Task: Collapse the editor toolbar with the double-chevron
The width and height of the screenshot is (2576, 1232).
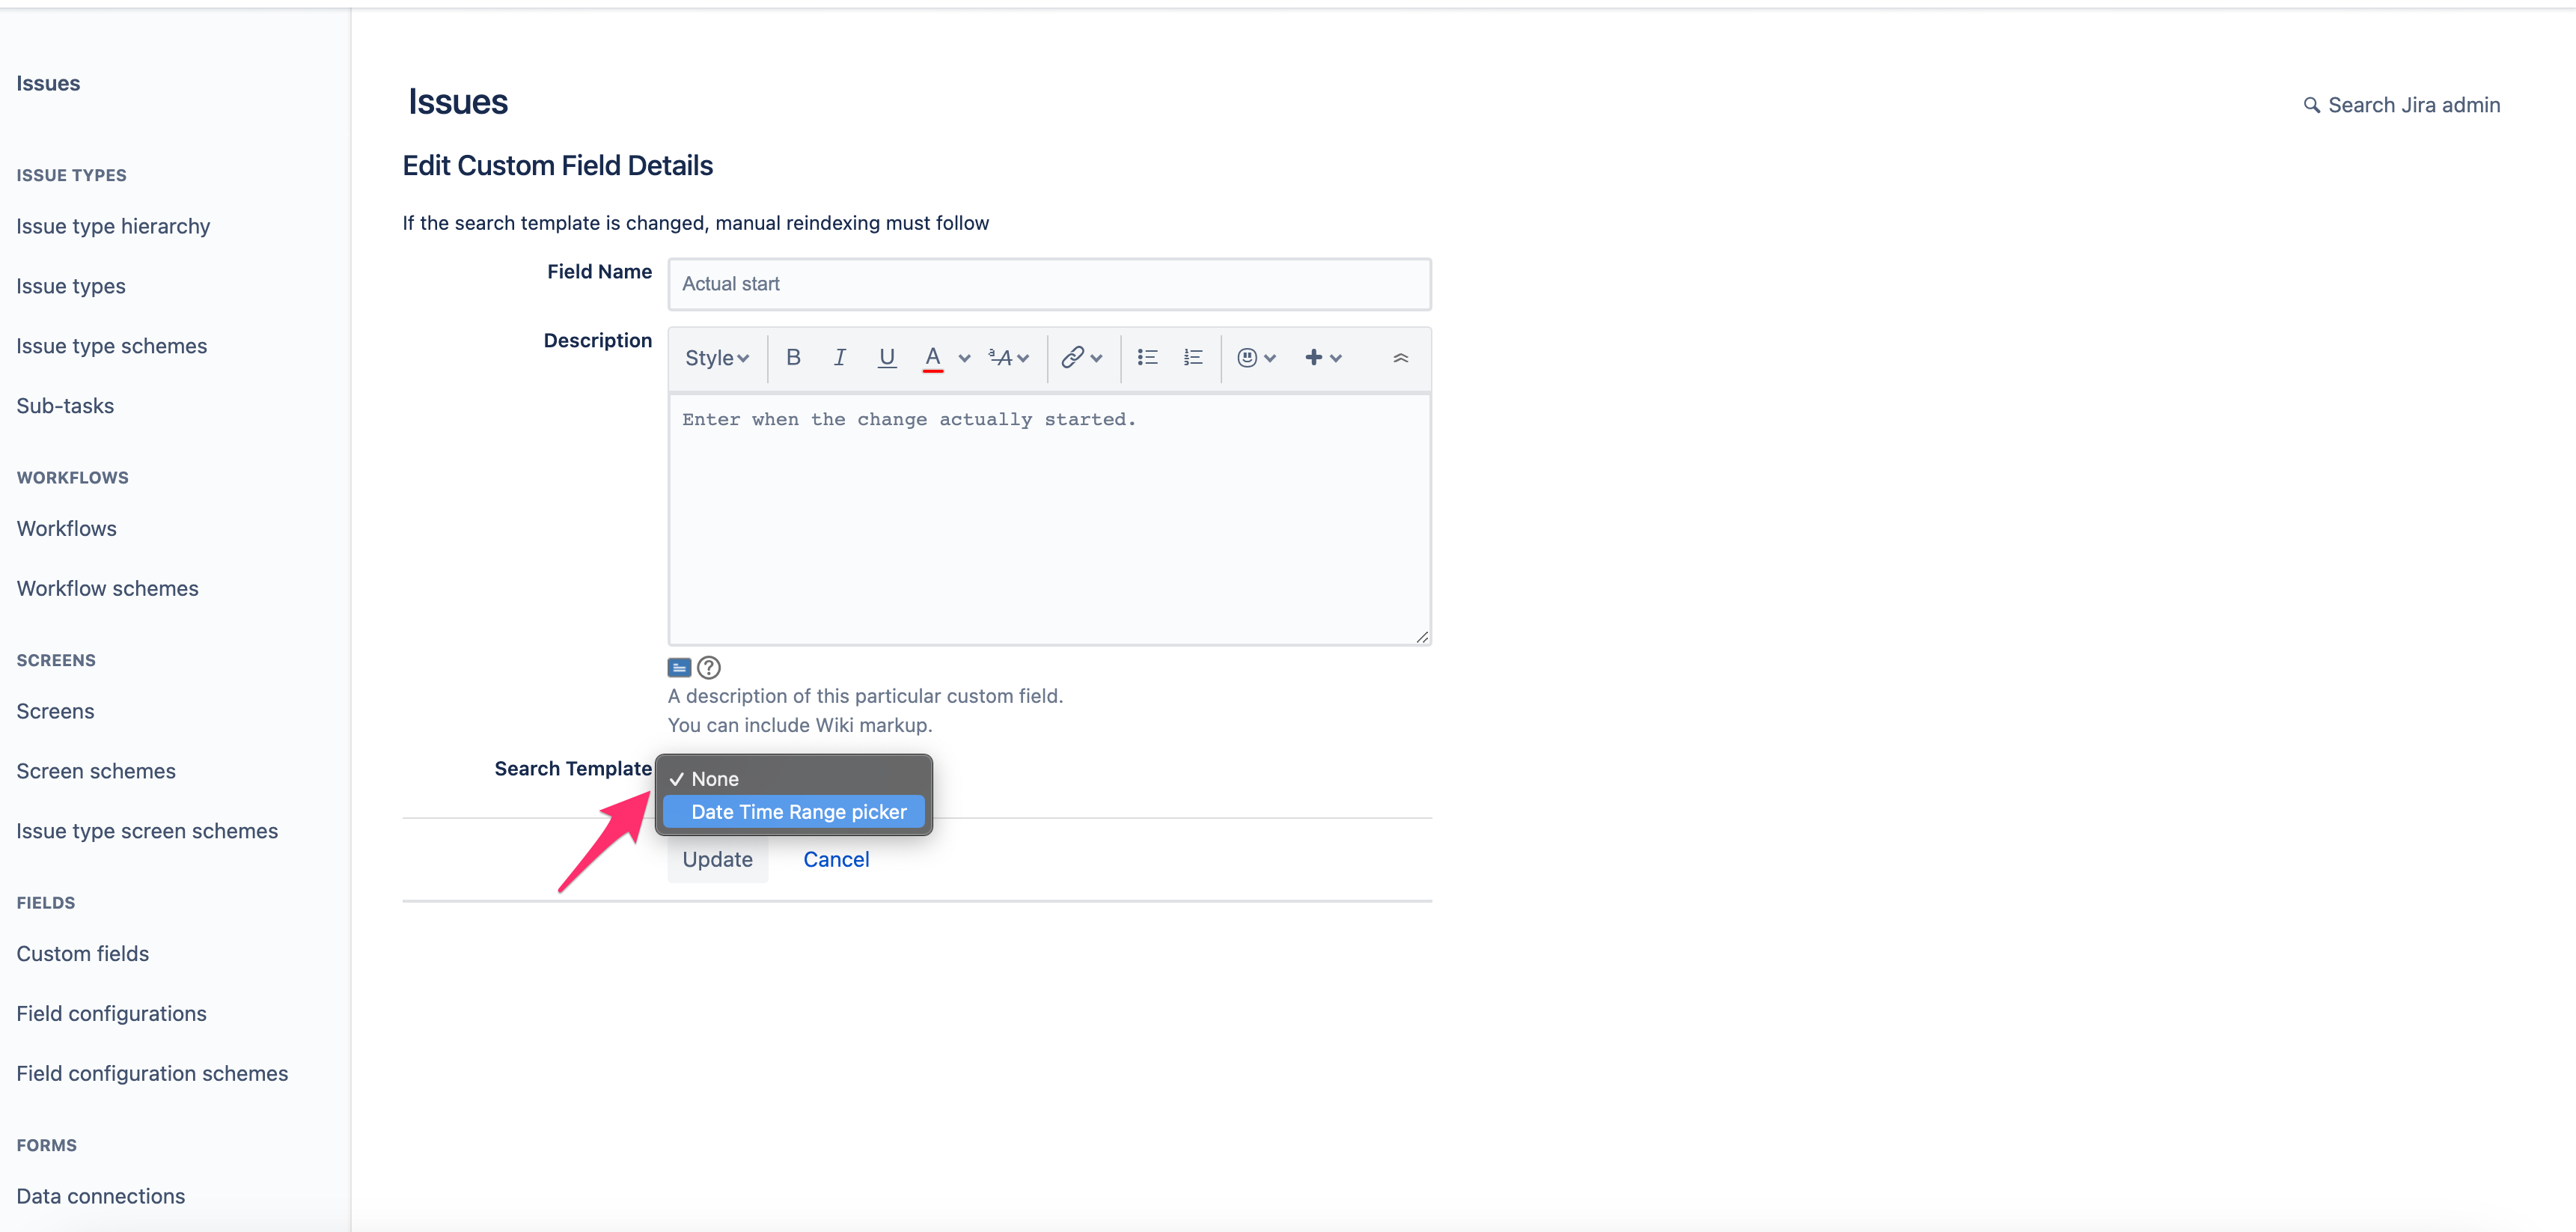Action: tap(1400, 357)
